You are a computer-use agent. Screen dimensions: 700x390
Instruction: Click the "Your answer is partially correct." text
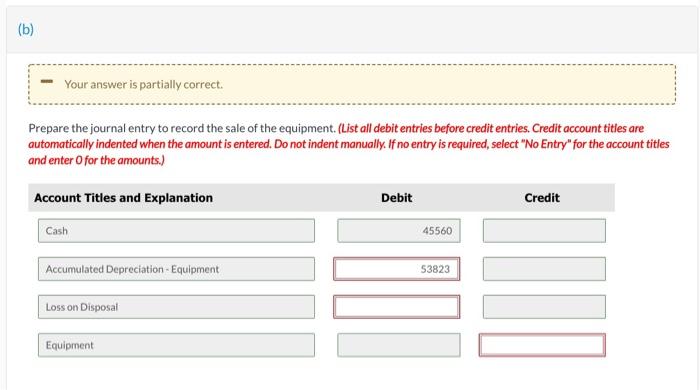[143, 84]
